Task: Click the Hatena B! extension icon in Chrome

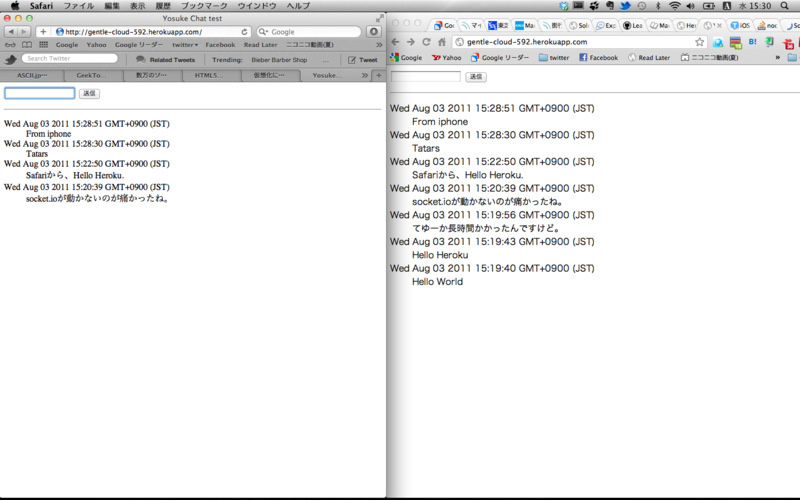Action: click(753, 42)
